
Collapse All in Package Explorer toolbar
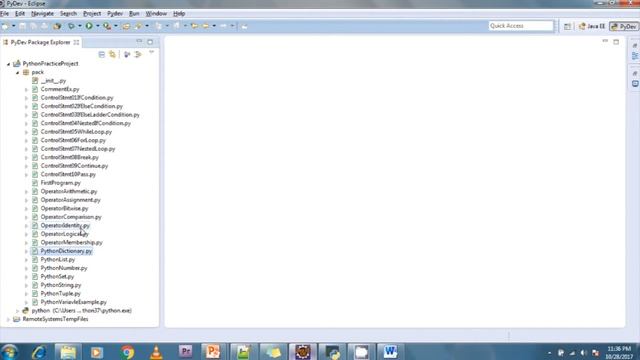coord(102,54)
